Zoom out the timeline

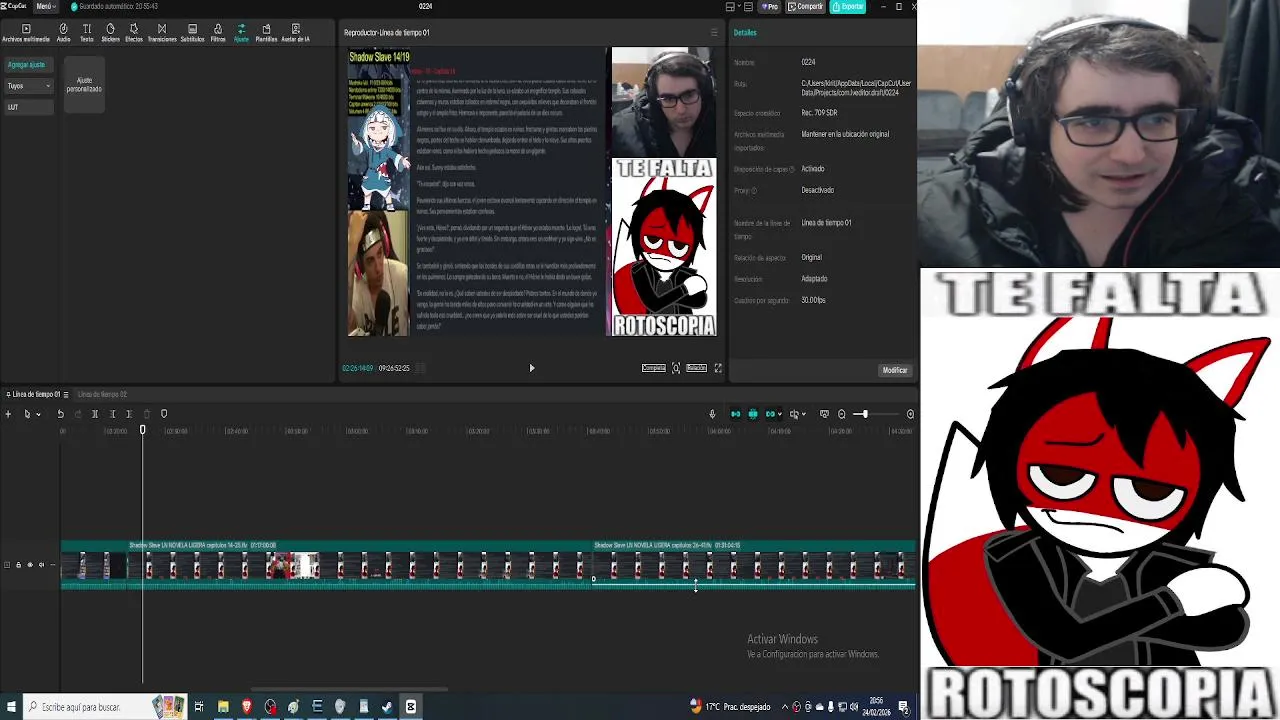coord(842,414)
